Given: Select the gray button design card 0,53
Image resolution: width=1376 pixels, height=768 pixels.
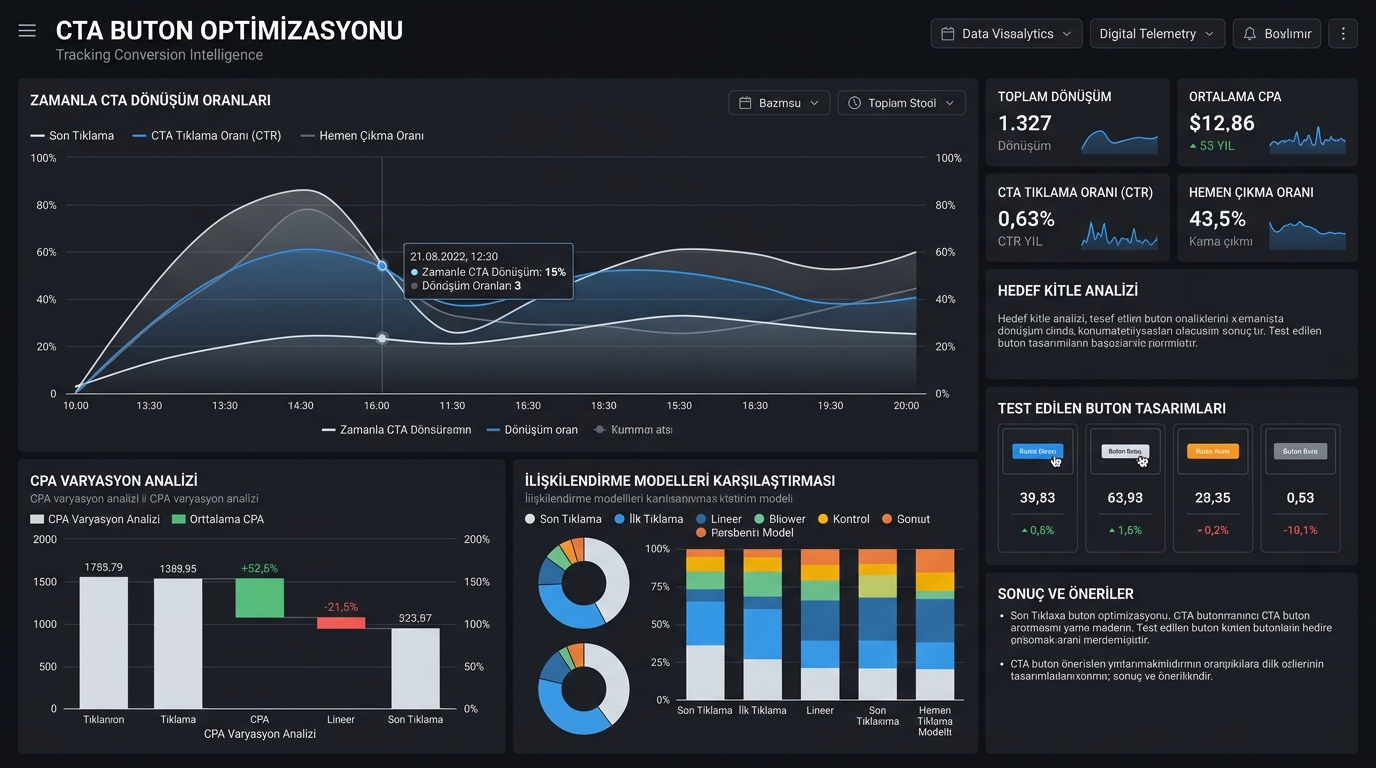Looking at the screenshot, I should point(1300,488).
